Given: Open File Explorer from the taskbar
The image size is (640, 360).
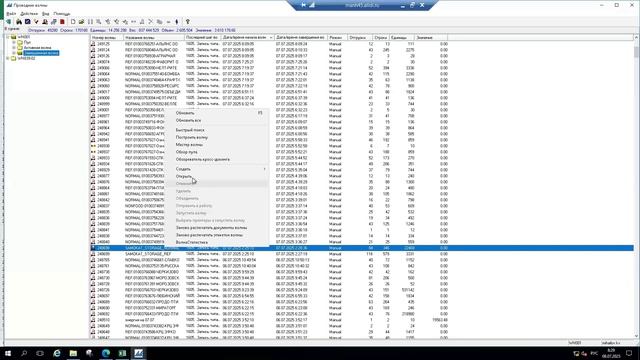Looking at the screenshot, I should 73,353.
